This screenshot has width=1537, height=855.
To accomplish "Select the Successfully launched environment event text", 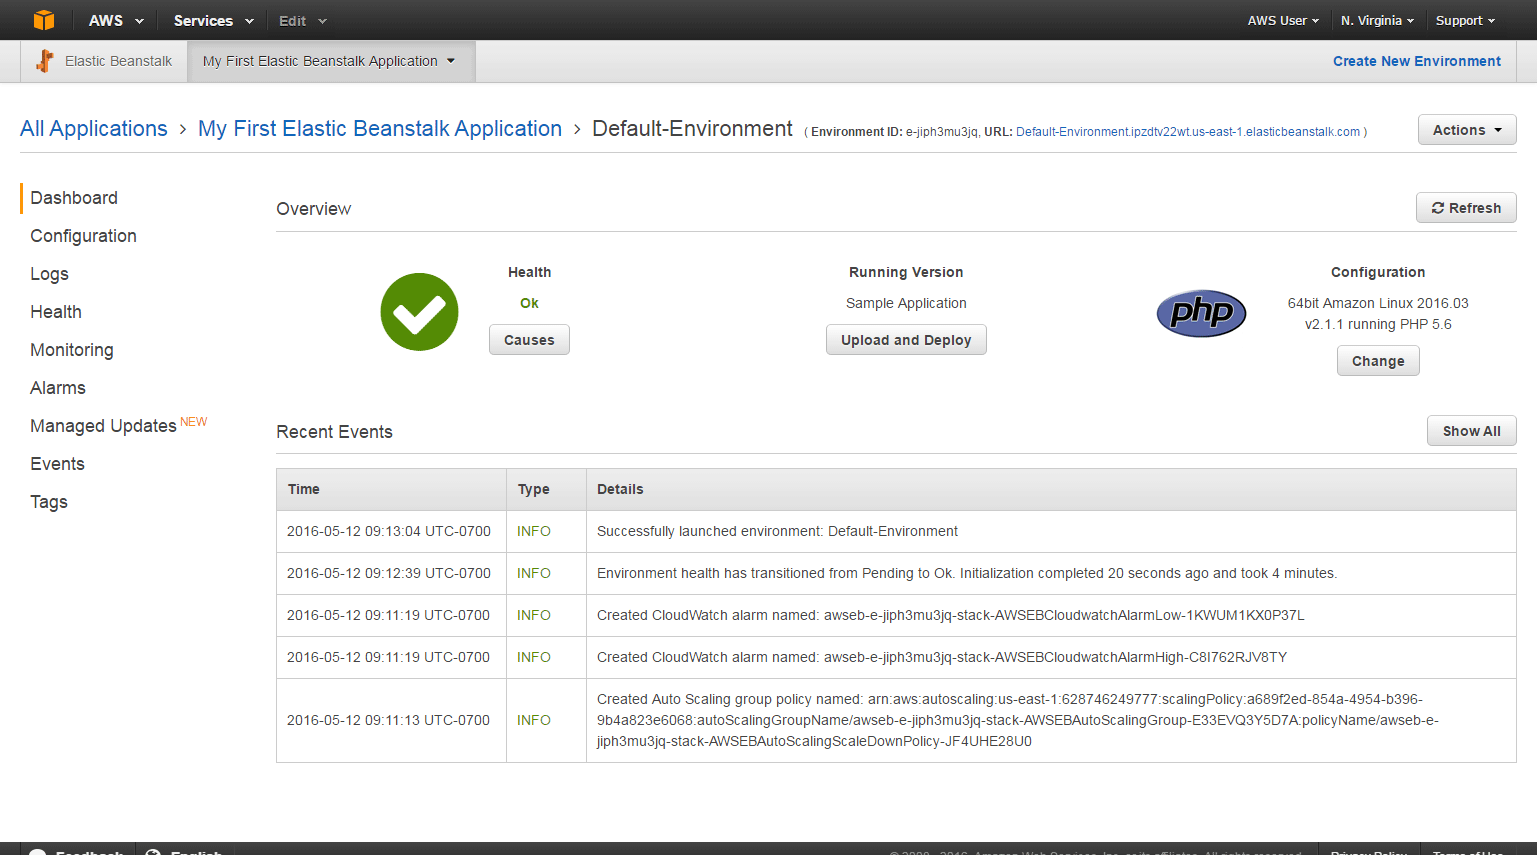I will (x=777, y=531).
